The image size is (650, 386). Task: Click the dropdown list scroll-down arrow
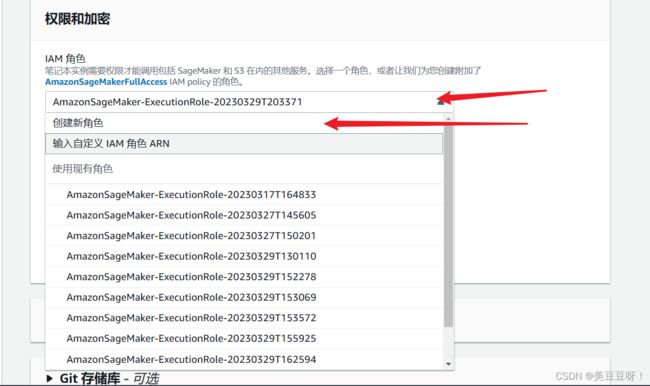(x=448, y=364)
